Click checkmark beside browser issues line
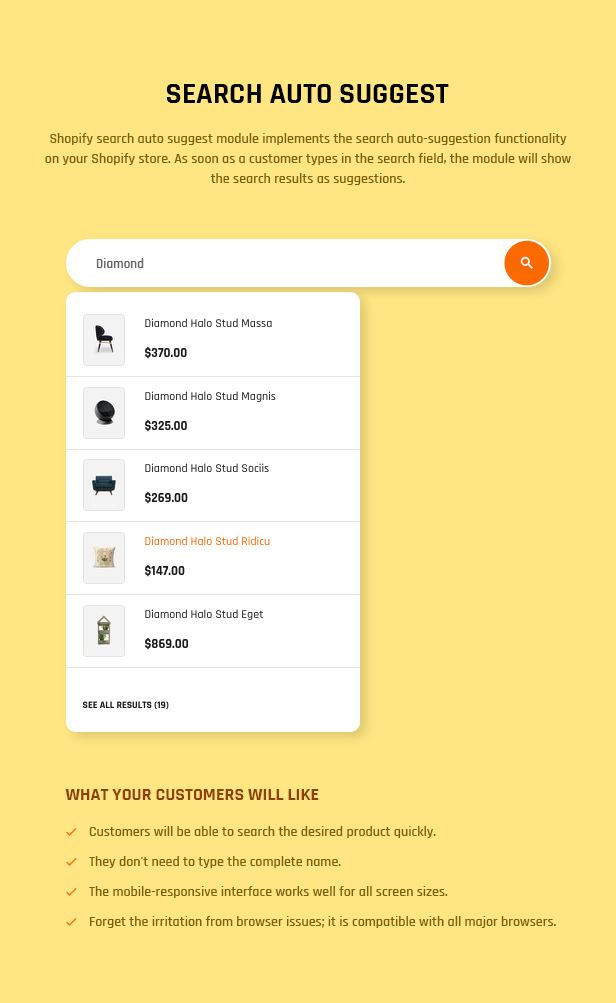This screenshot has height=1003, width=616. 71,922
